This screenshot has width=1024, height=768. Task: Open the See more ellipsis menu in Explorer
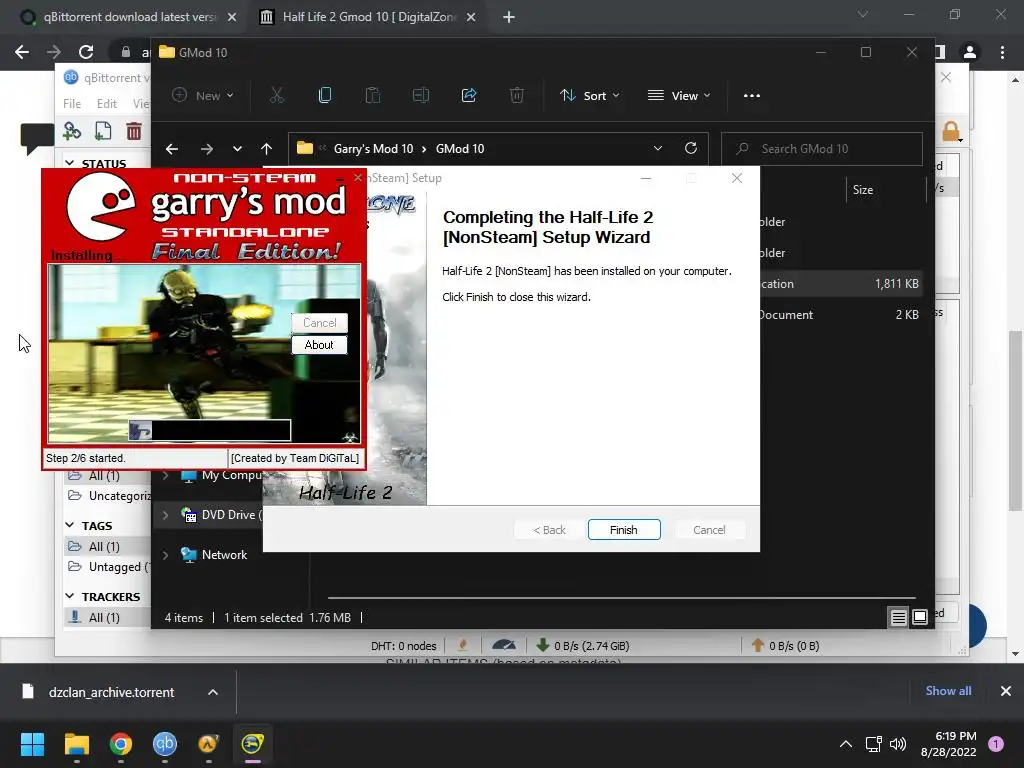coord(752,95)
